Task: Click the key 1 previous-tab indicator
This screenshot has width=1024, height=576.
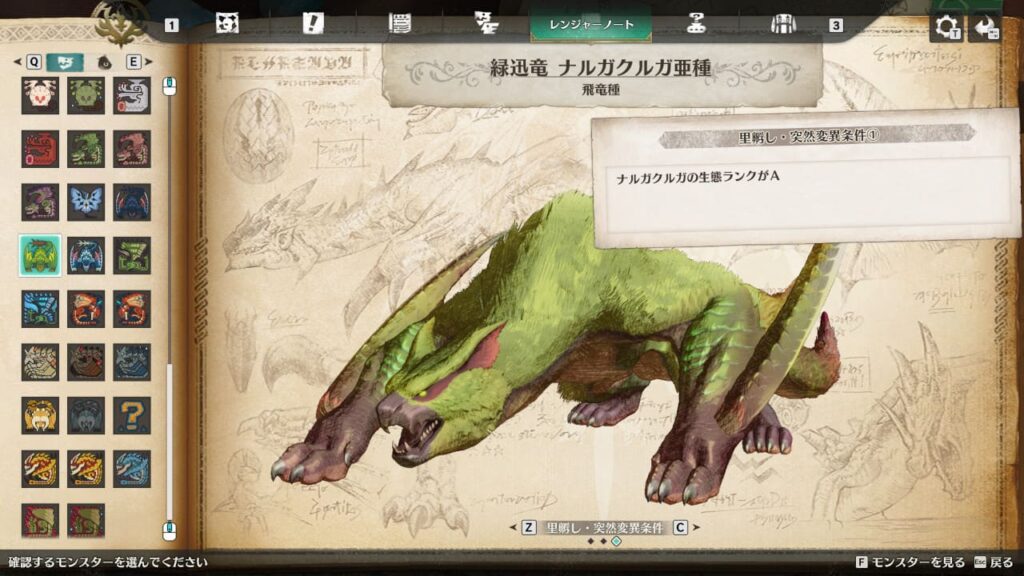Action: (171, 25)
